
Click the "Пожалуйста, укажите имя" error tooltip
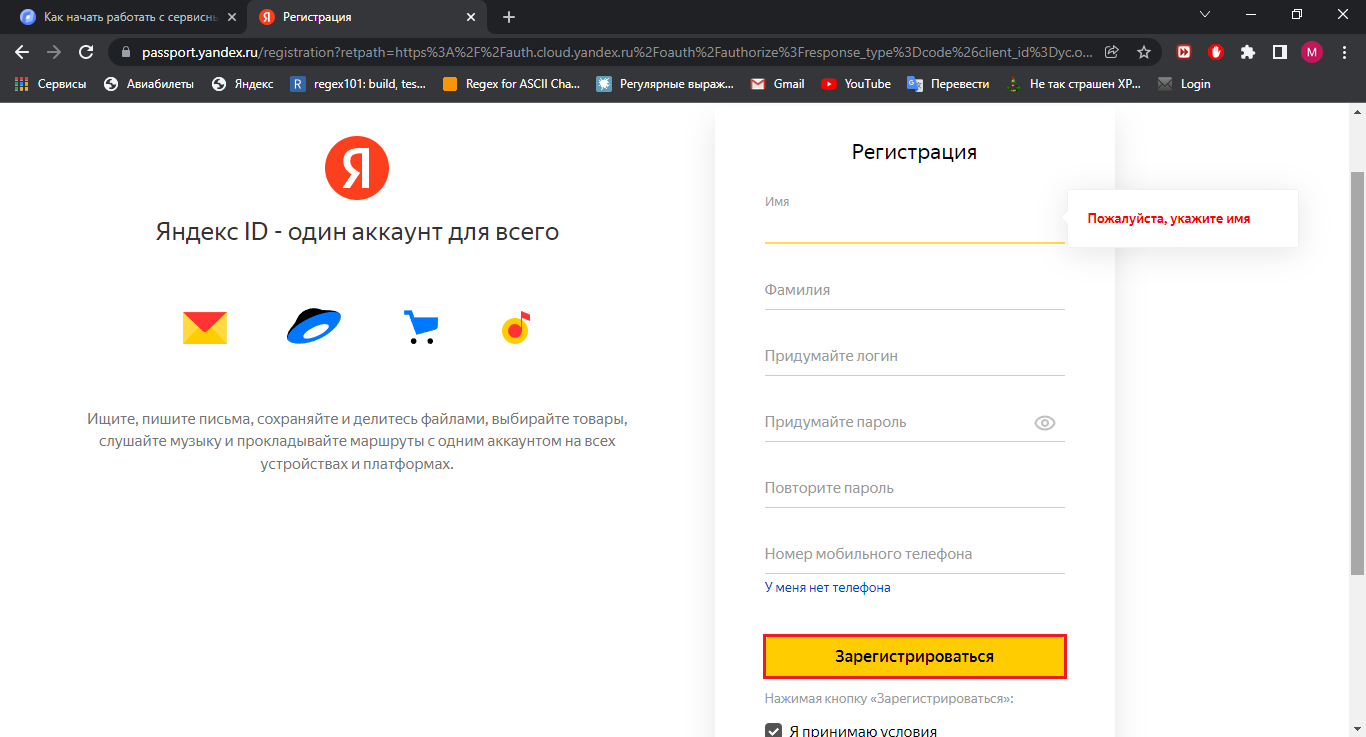click(x=1182, y=218)
